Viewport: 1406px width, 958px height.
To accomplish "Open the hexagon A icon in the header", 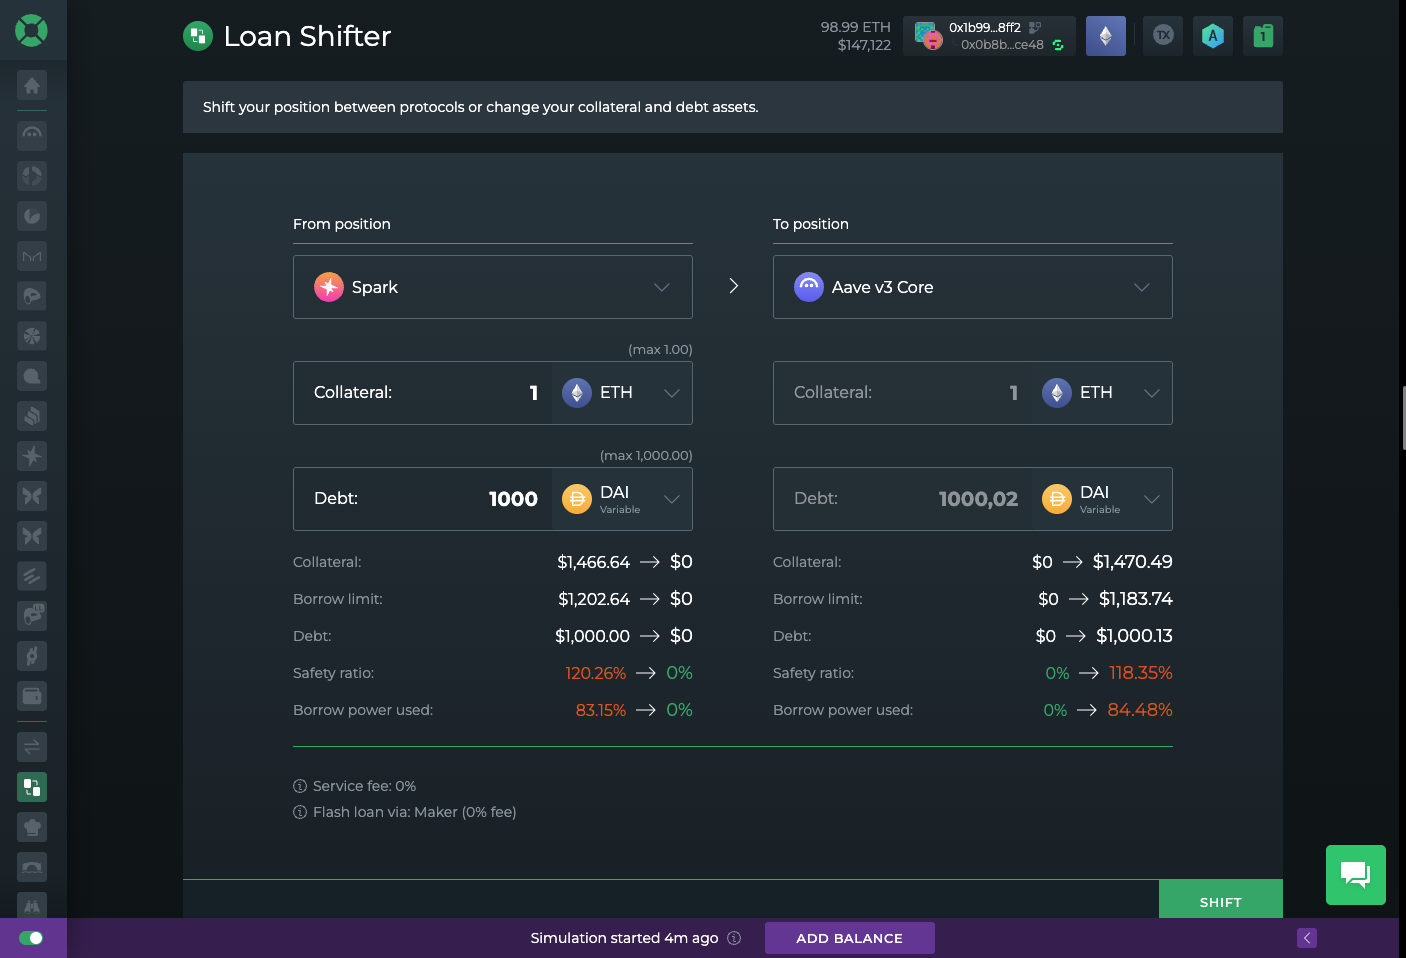I will coord(1213,36).
